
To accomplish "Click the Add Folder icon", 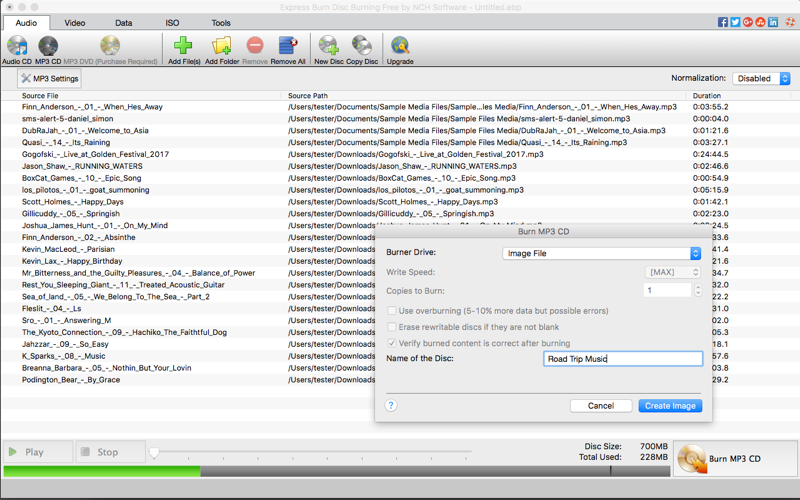I will 221,47.
